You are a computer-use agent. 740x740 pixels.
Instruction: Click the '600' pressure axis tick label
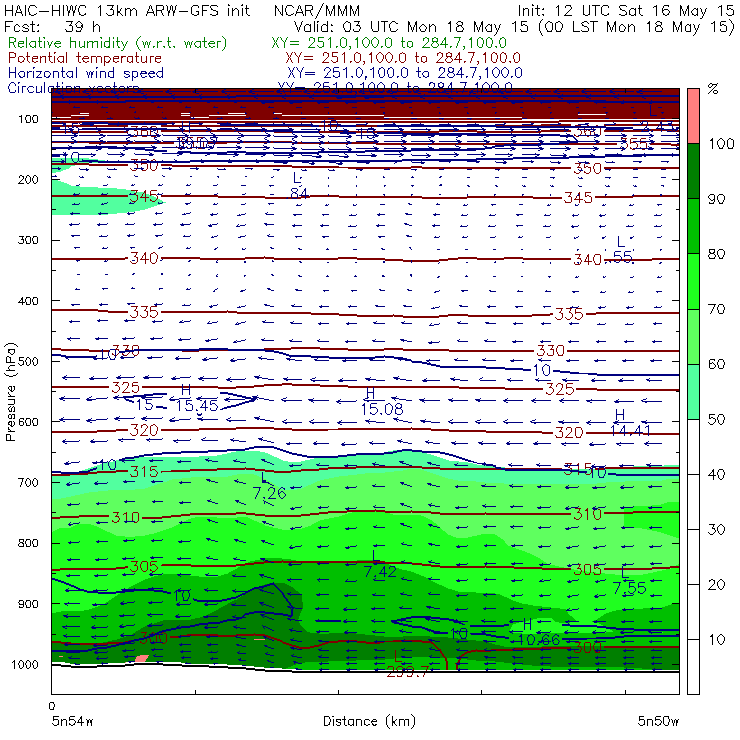pyautogui.click(x=28, y=421)
